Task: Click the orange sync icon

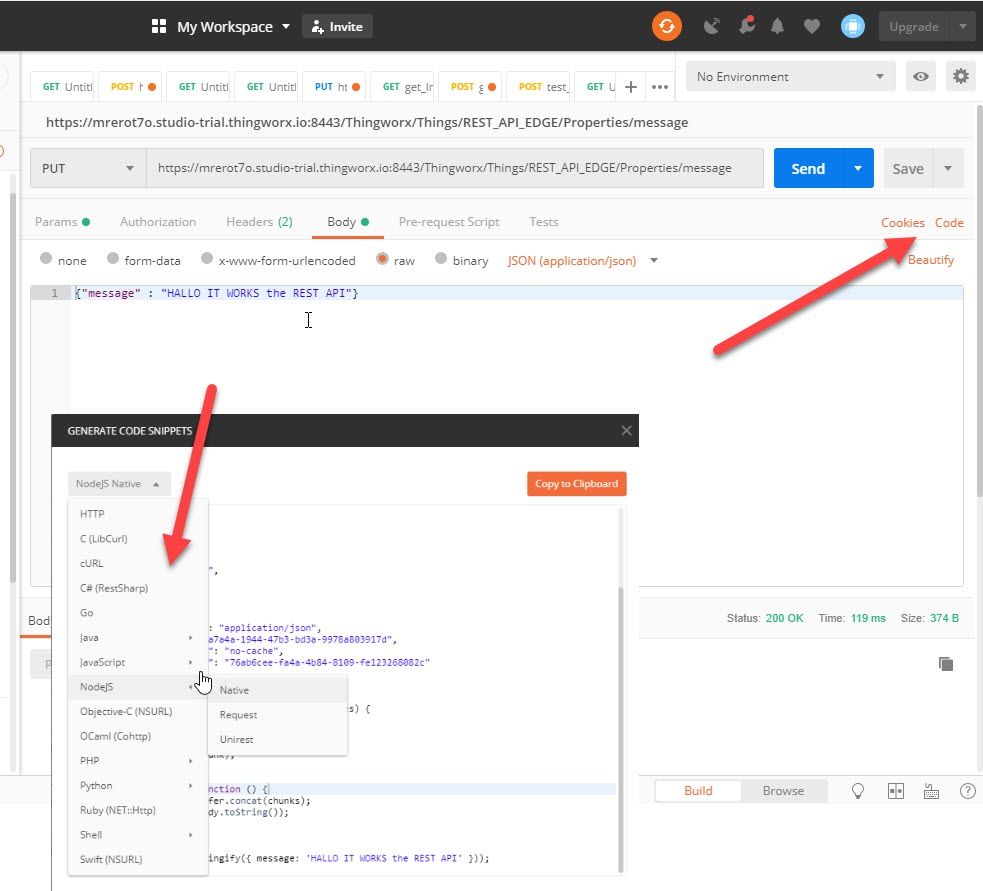Action: pyautogui.click(x=666, y=26)
